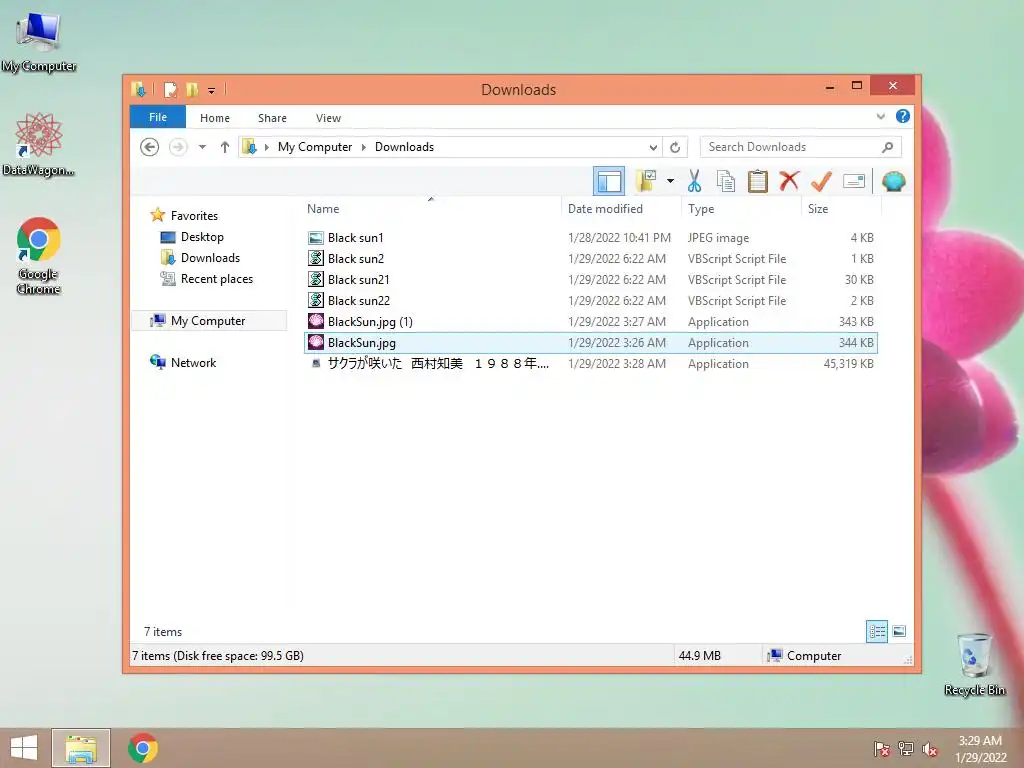
Task: Open Google Chrome from the taskbar
Action: [x=142, y=748]
